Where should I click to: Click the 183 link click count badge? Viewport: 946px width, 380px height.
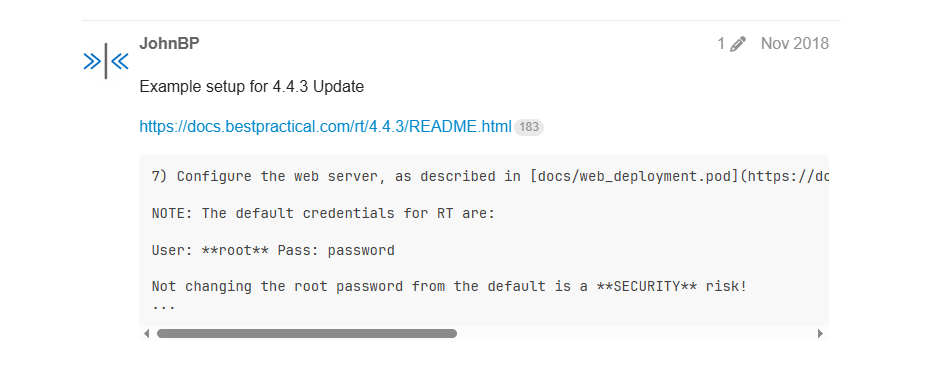[529, 127]
